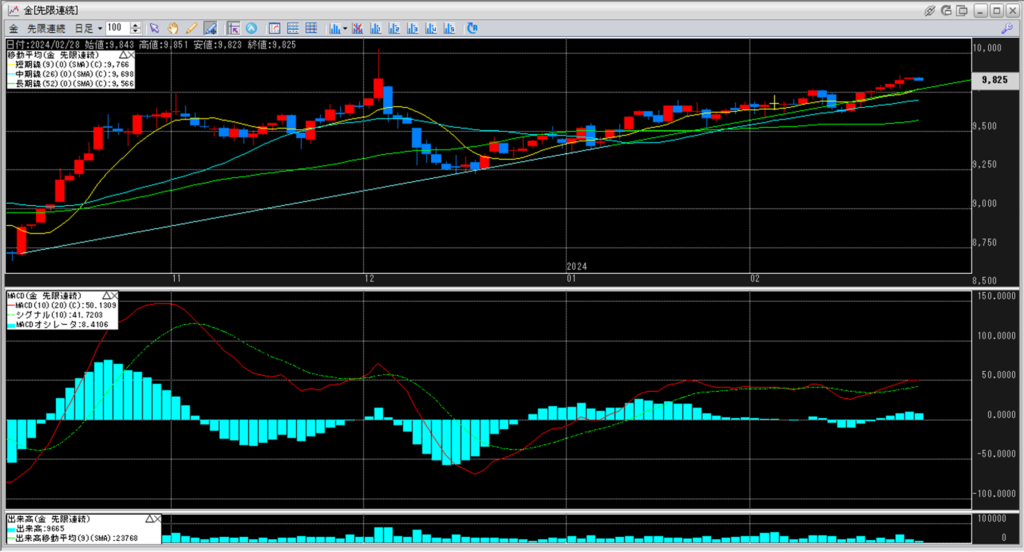The height and width of the screenshot is (552, 1024).
Task: Open the chart type dropdown arrow
Action: coord(345,28)
